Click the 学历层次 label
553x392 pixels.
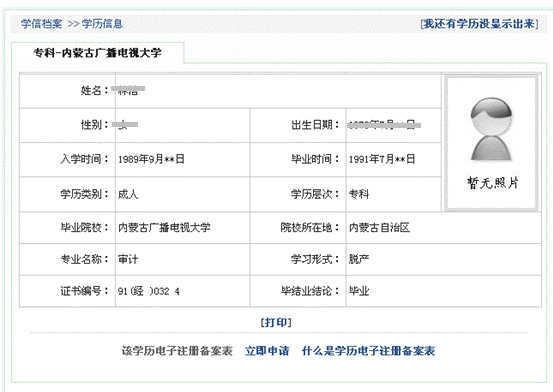click(315, 194)
